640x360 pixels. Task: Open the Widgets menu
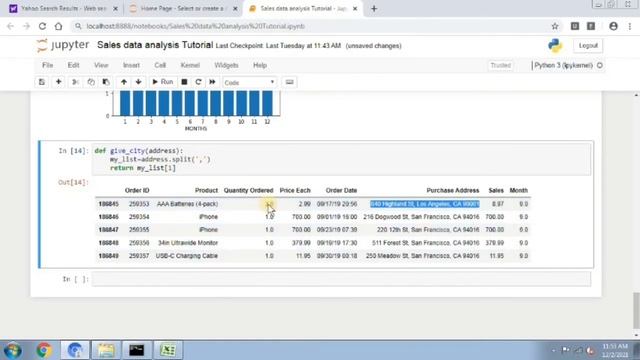[x=226, y=65]
